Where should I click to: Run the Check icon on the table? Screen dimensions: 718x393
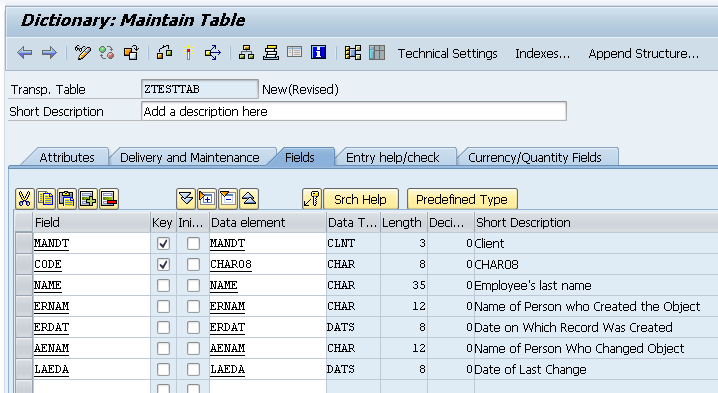click(164, 53)
